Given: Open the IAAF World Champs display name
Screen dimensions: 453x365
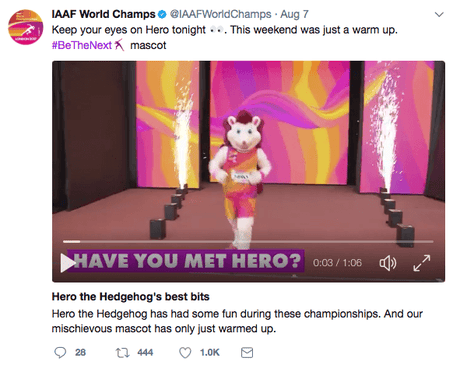Looking at the screenshot, I should [x=104, y=14].
